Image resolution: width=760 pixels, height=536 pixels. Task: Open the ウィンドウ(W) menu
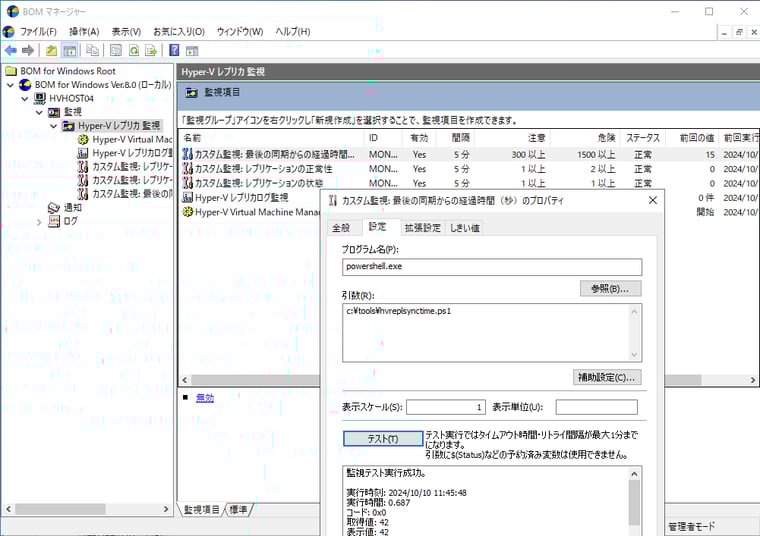[x=240, y=32]
